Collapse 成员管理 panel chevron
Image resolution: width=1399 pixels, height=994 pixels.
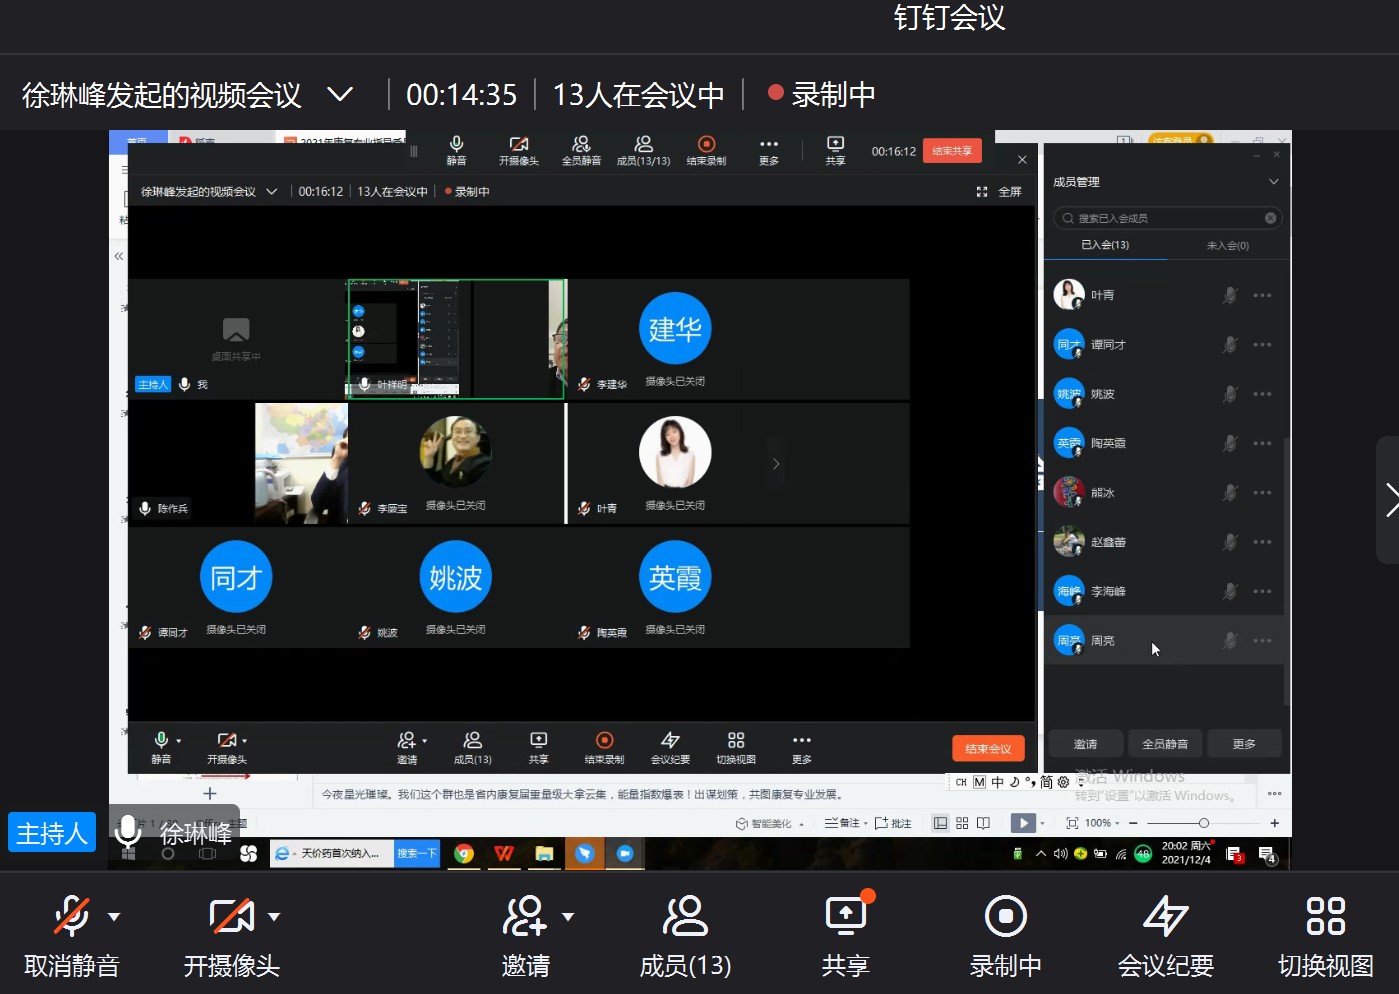tap(1273, 182)
